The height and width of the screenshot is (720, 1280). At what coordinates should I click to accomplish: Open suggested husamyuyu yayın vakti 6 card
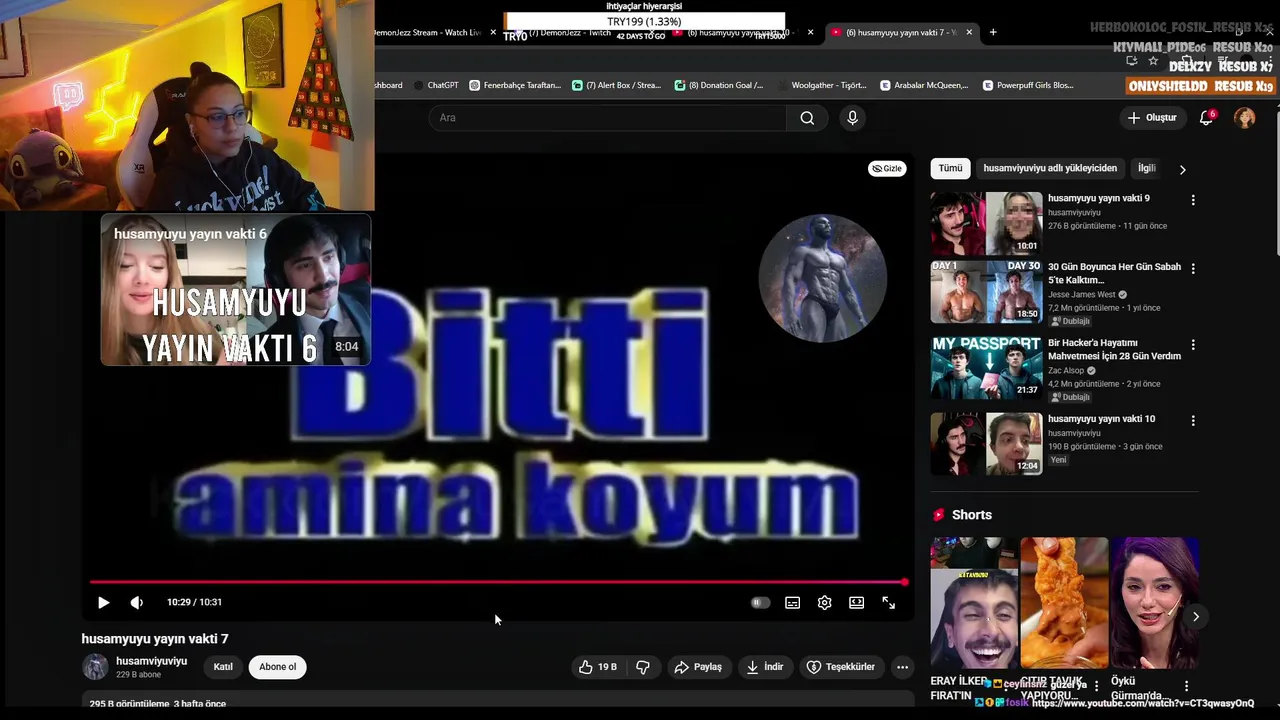[236, 290]
